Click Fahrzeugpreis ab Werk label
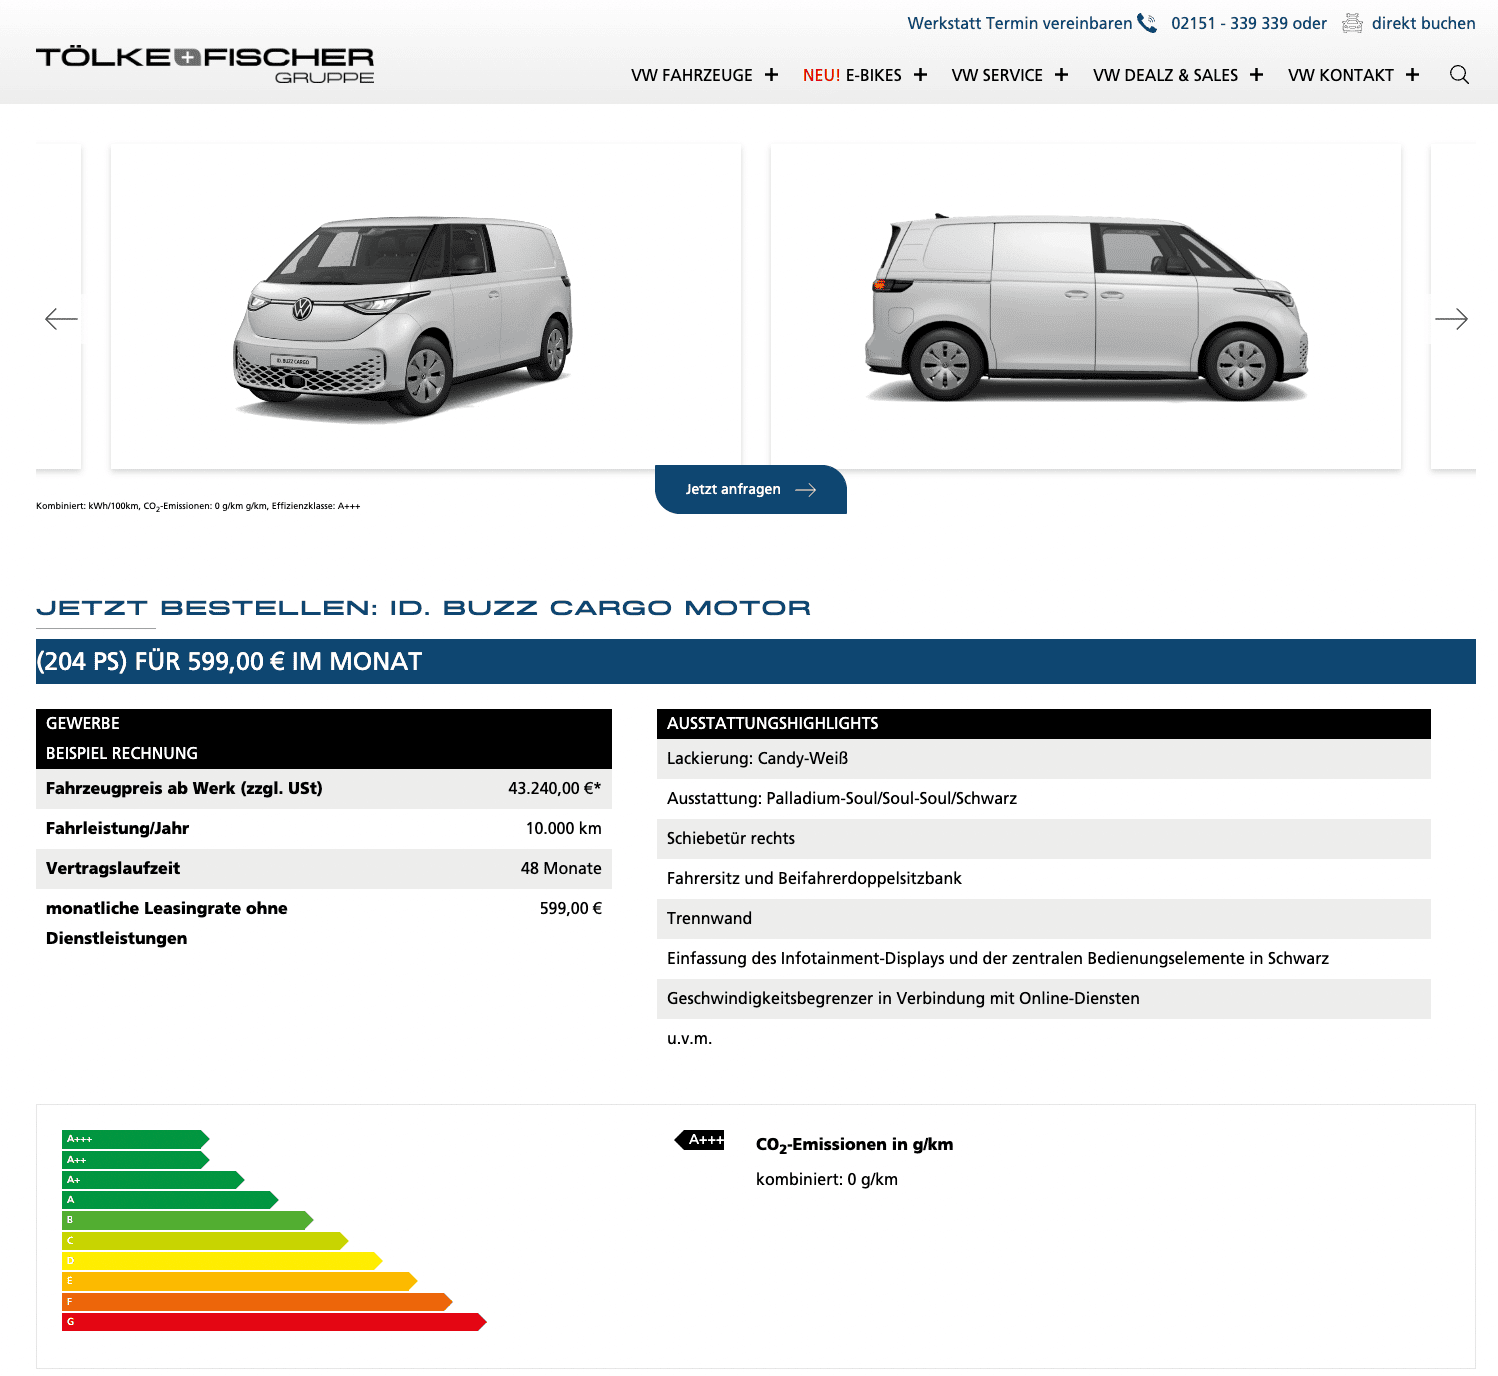Image resolution: width=1498 pixels, height=1376 pixels. click(x=184, y=788)
